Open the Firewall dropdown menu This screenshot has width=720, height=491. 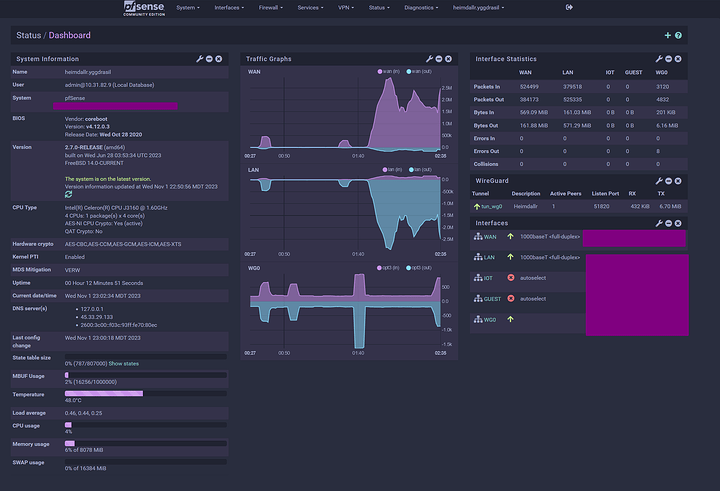point(270,8)
